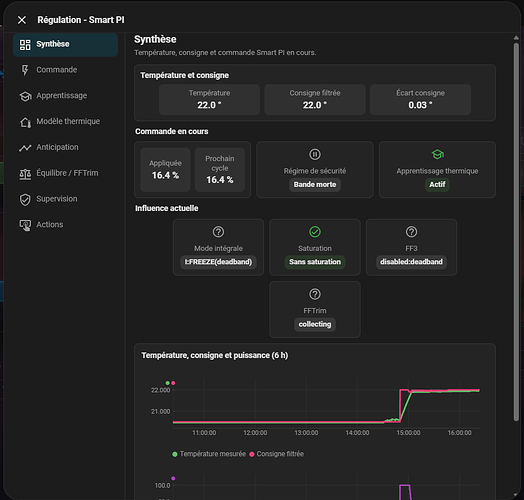Open Équilibre / FFTrim section
The width and height of the screenshot is (524, 500).
pos(66,173)
